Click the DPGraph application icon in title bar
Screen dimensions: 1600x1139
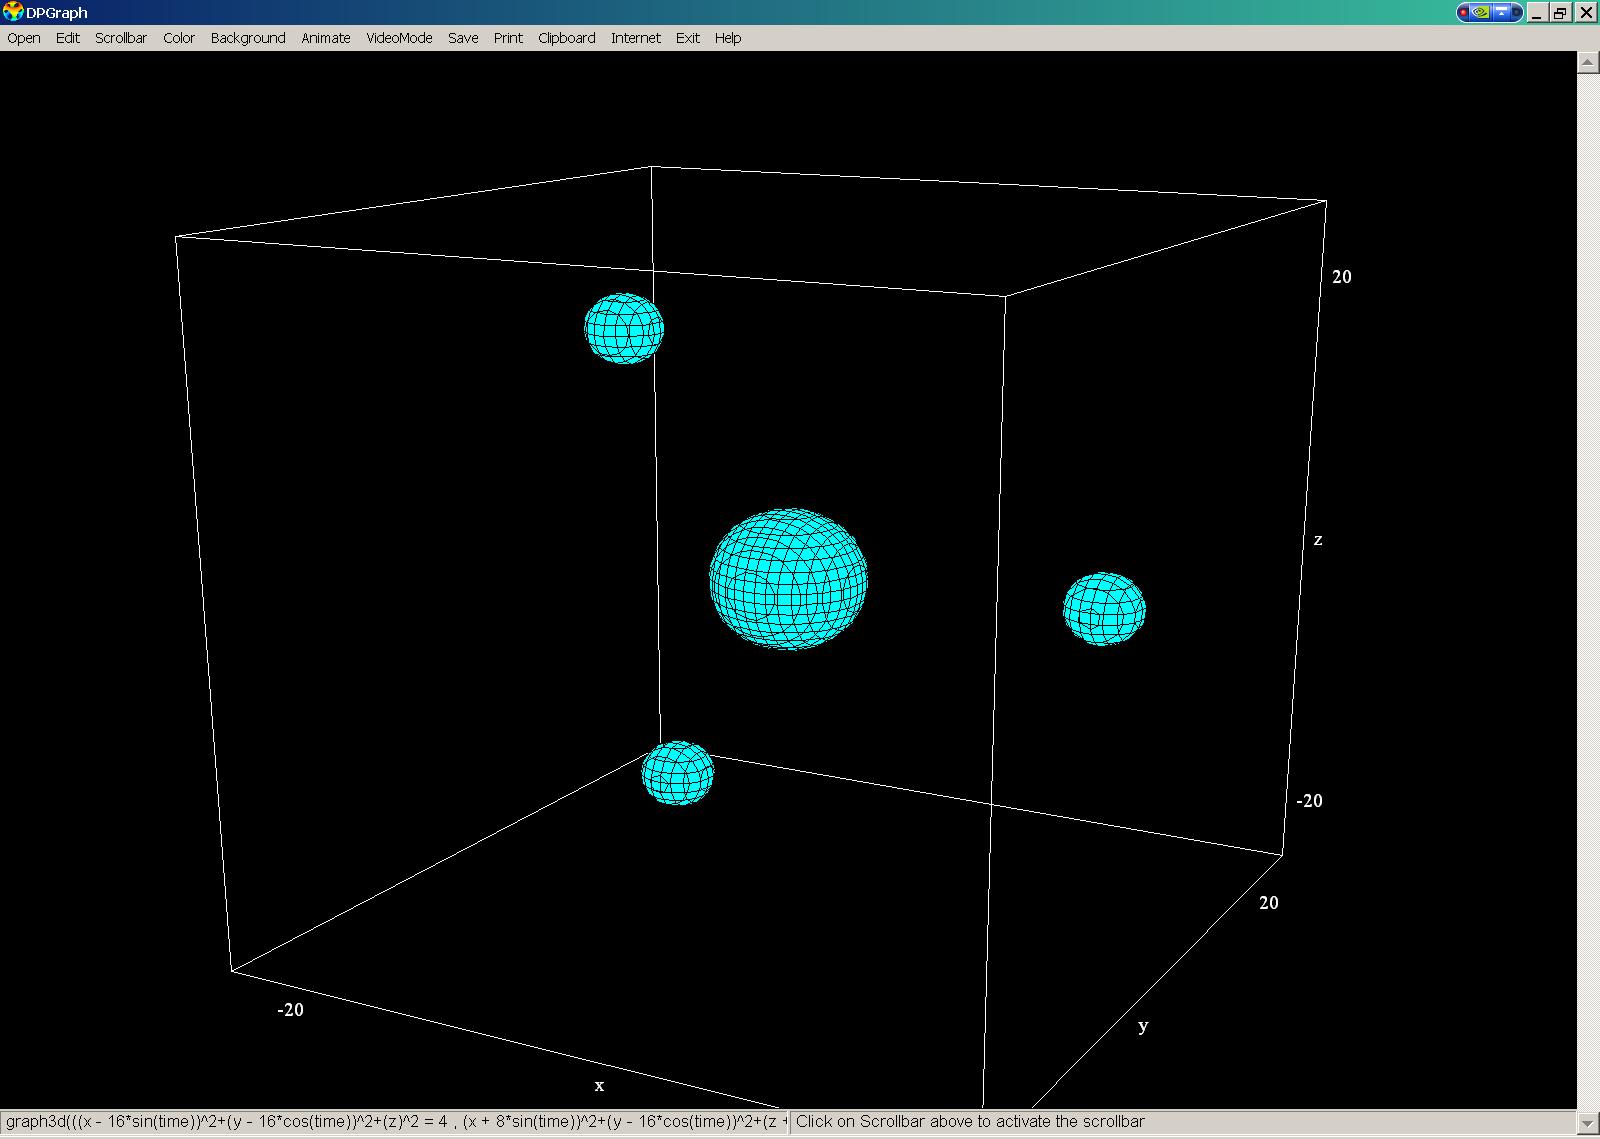[x=13, y=12]
